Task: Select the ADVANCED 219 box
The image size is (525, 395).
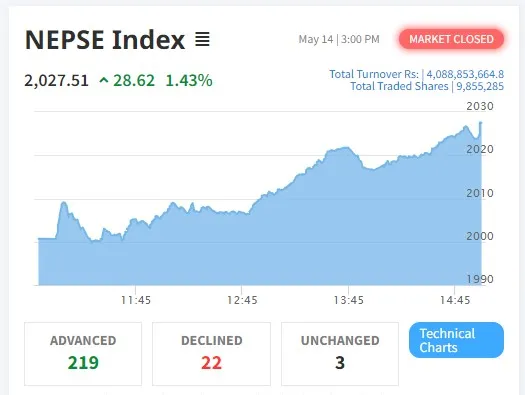Action: coord(83,354)
